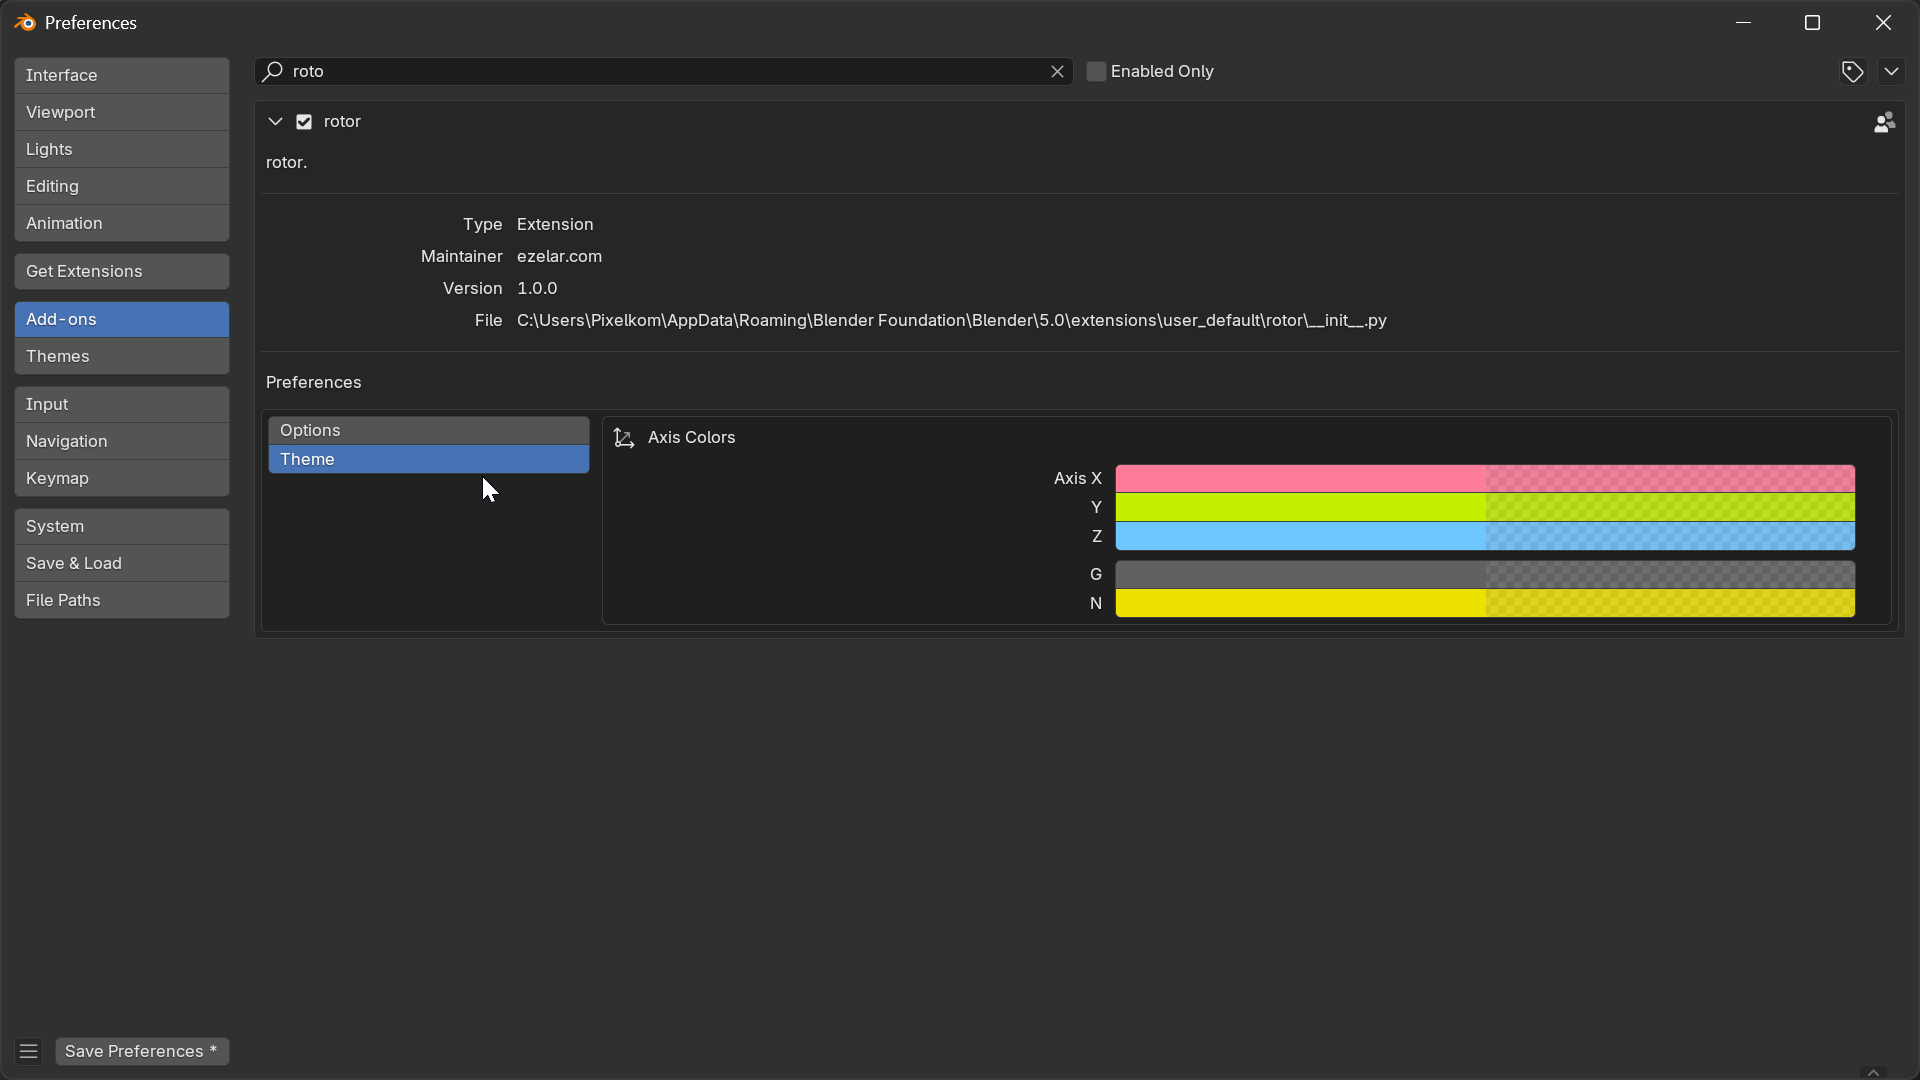The image size is (1920, 1080).
Task: Collapse the rotor add-on details expander
Action: 274,121
